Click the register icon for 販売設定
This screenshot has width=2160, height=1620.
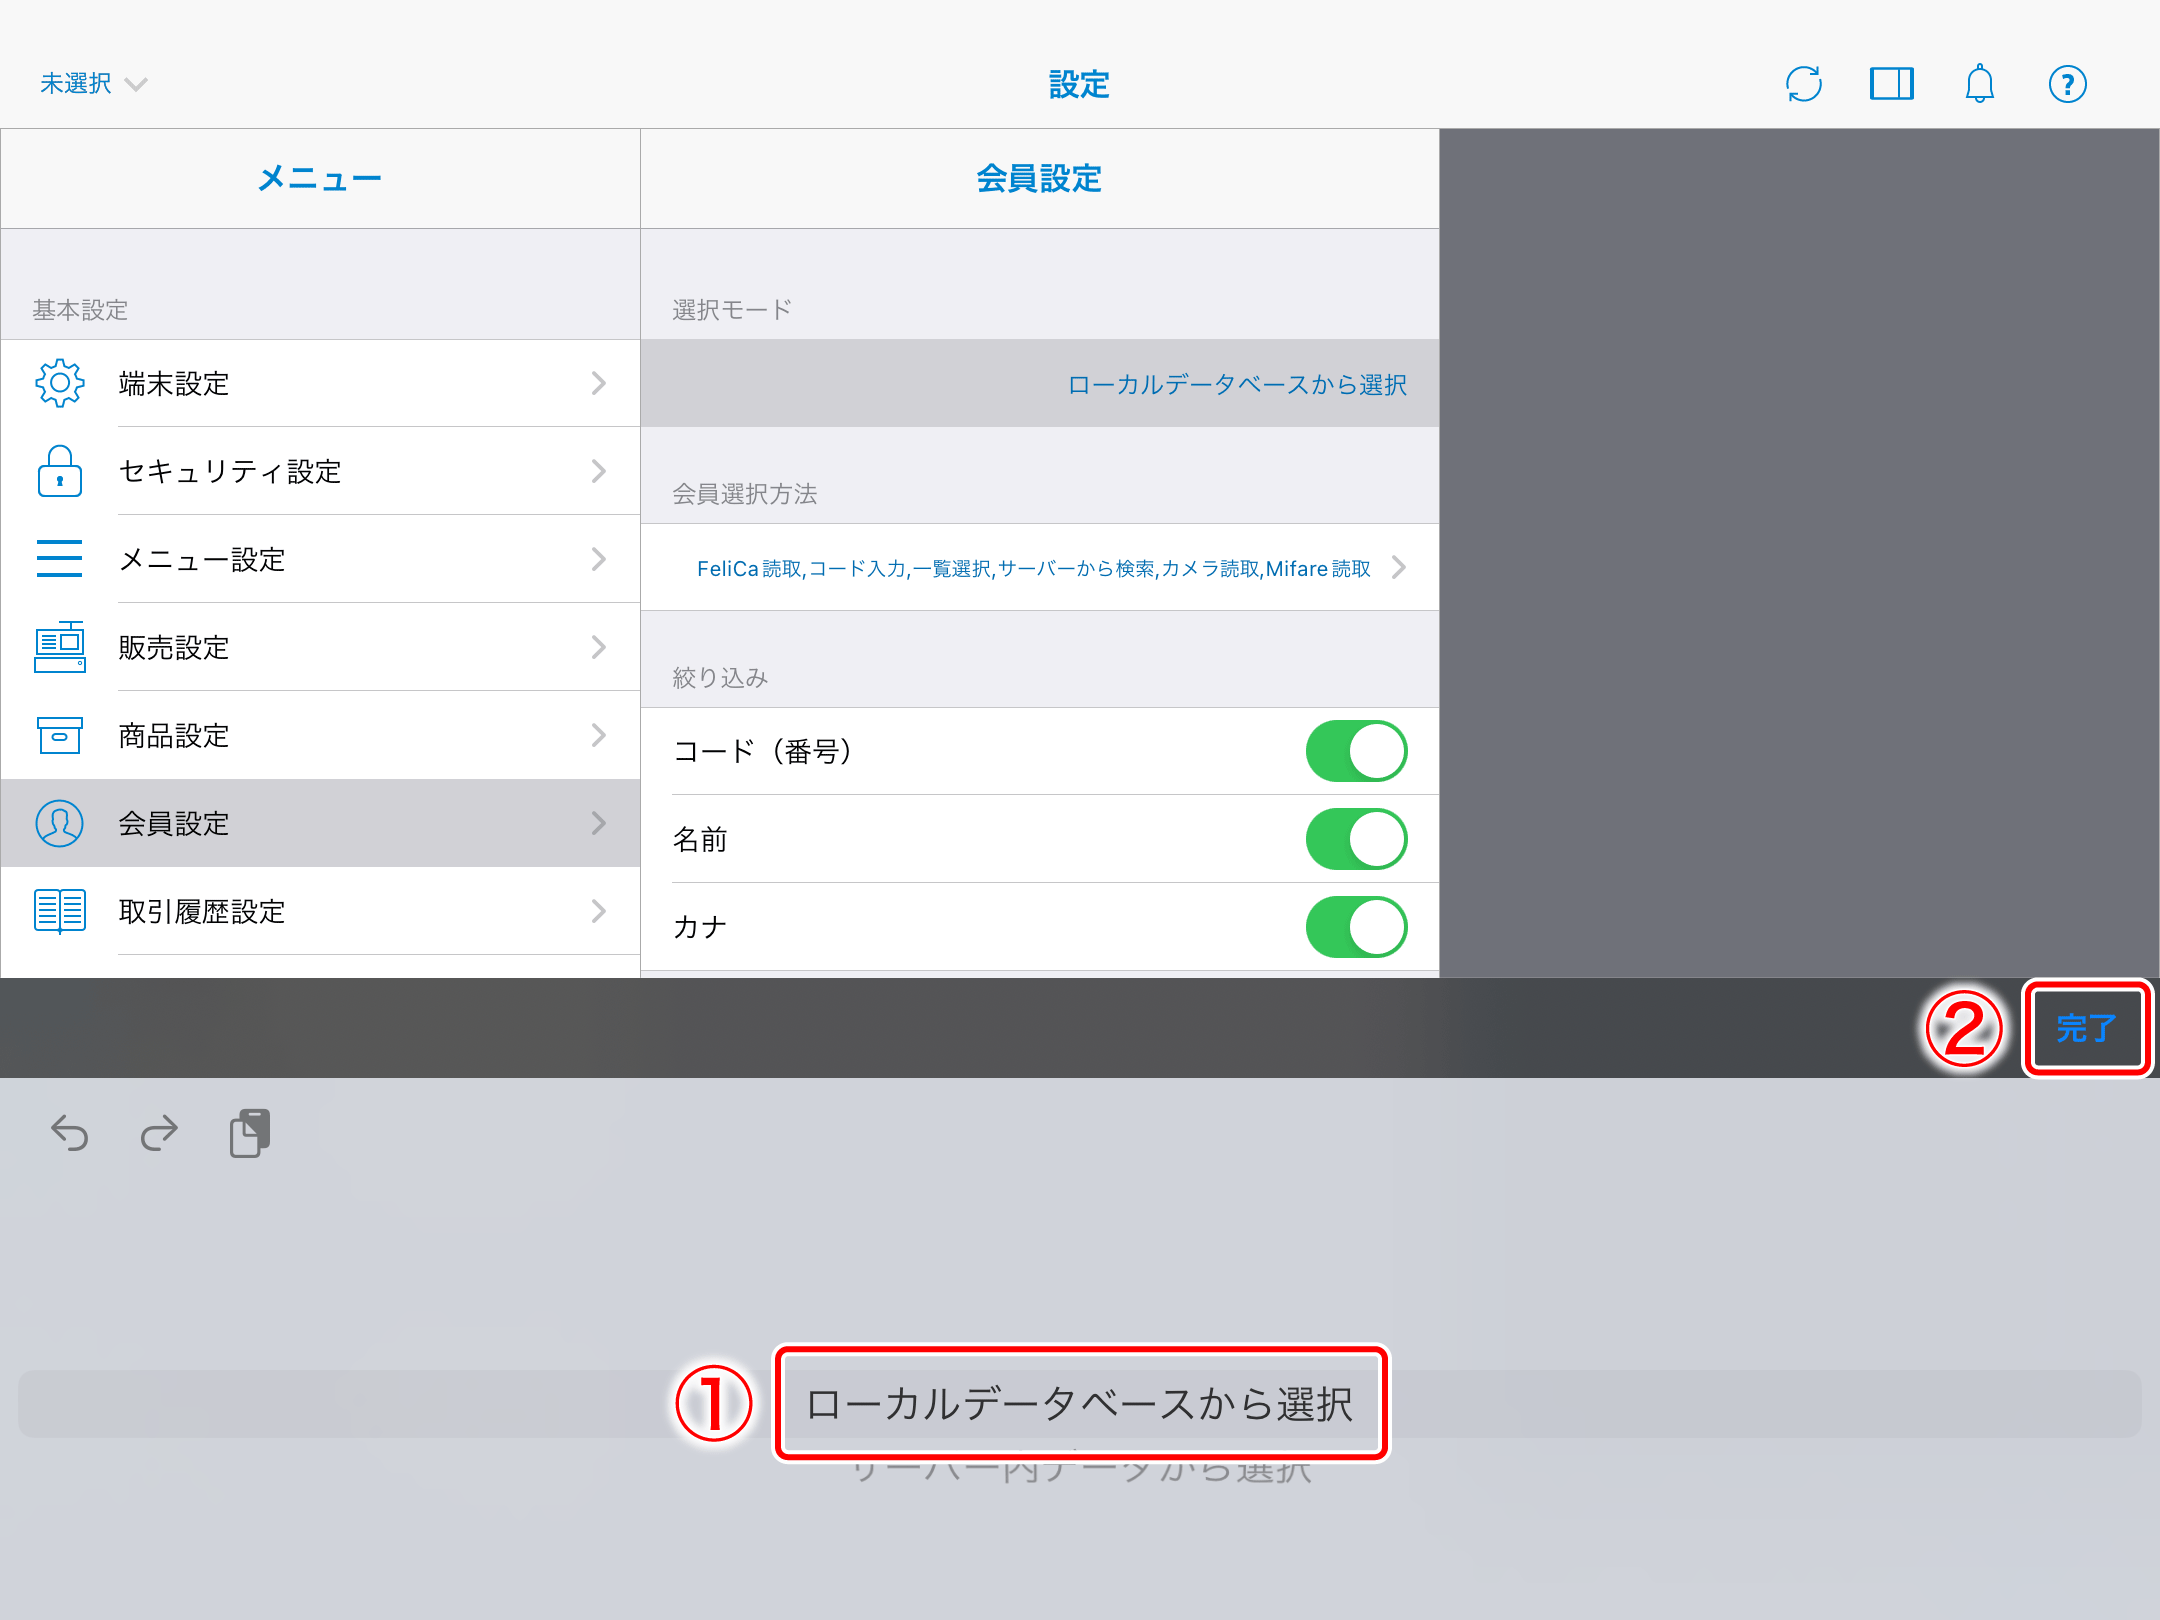[60, 647]
